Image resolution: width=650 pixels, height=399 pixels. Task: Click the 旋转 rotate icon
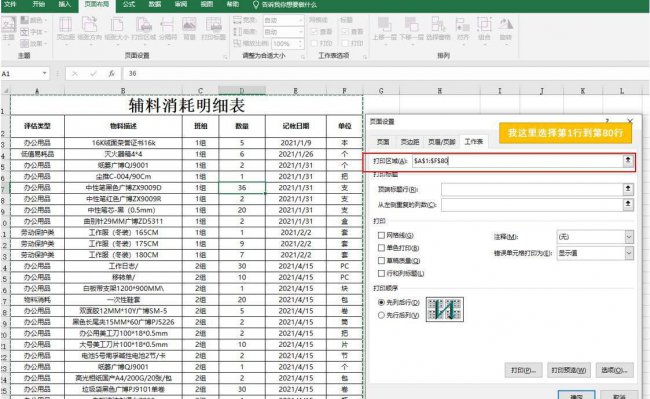pos(505,29)
